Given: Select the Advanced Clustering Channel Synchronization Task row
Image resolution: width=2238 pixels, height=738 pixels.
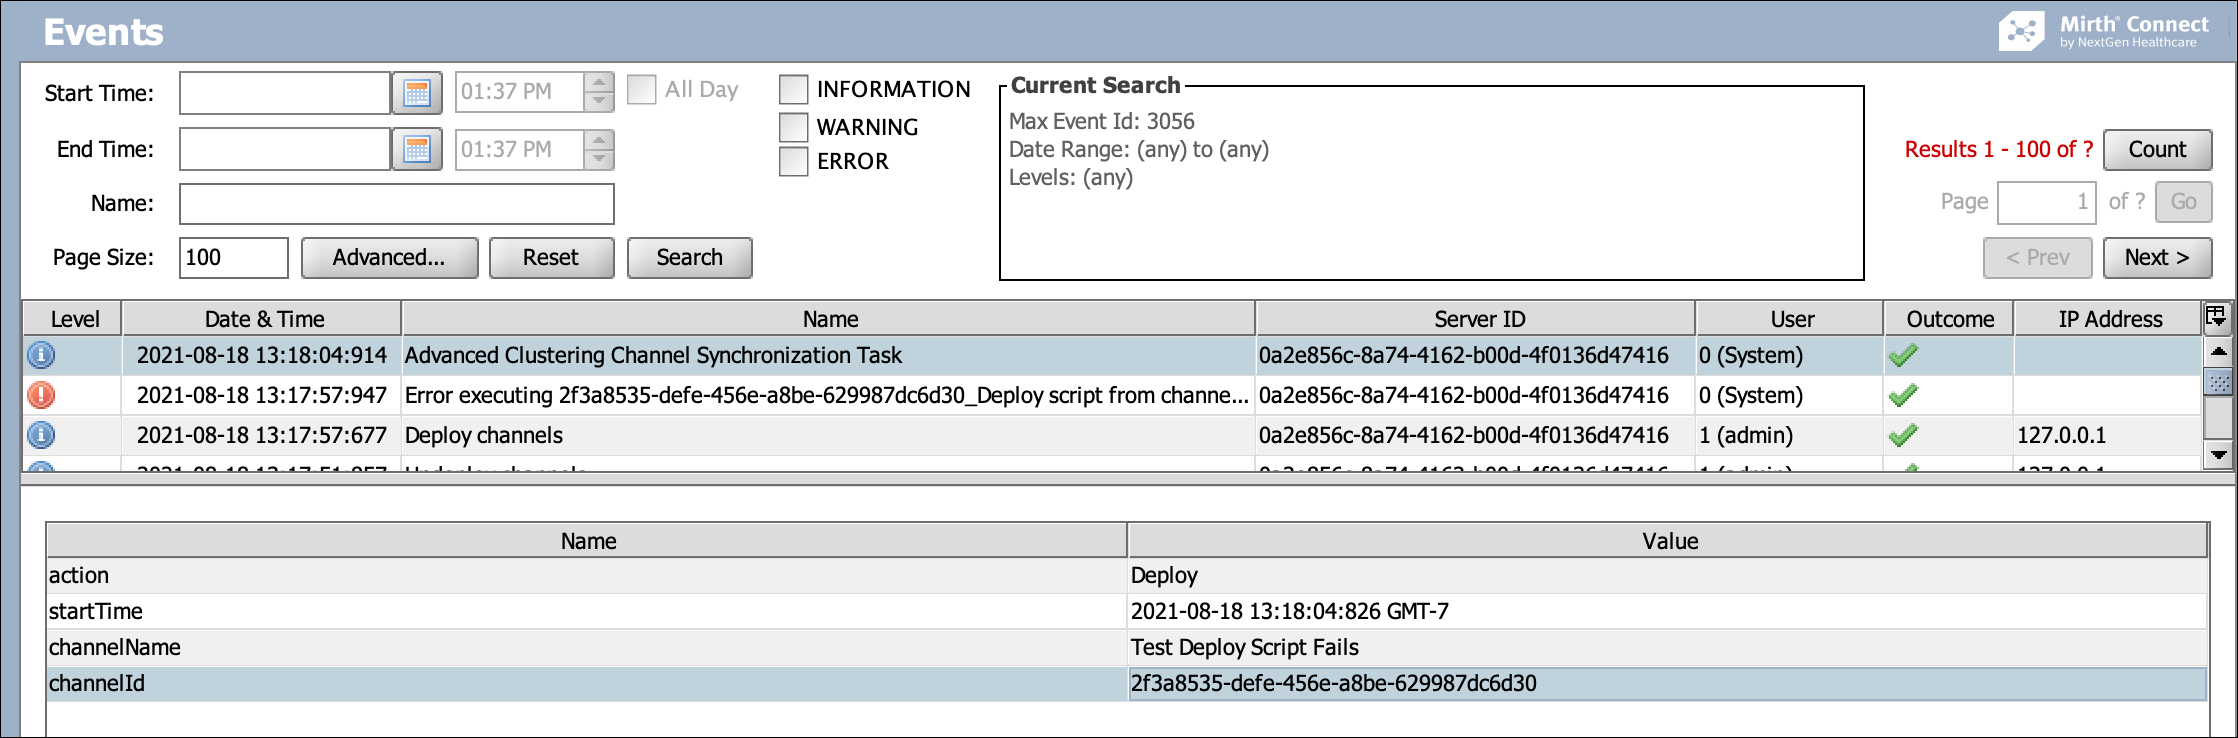Looking at the screenshot, I should coord(1112,355).
